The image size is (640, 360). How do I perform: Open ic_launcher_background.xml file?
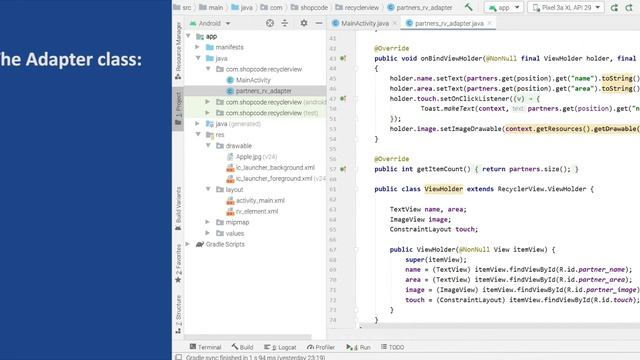coord(270,168)
